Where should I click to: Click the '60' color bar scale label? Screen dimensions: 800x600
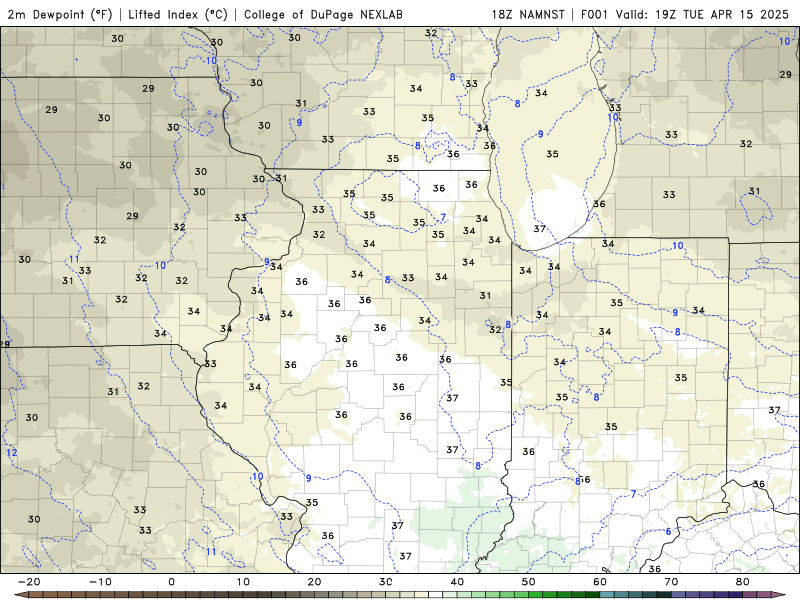(600, 582)
